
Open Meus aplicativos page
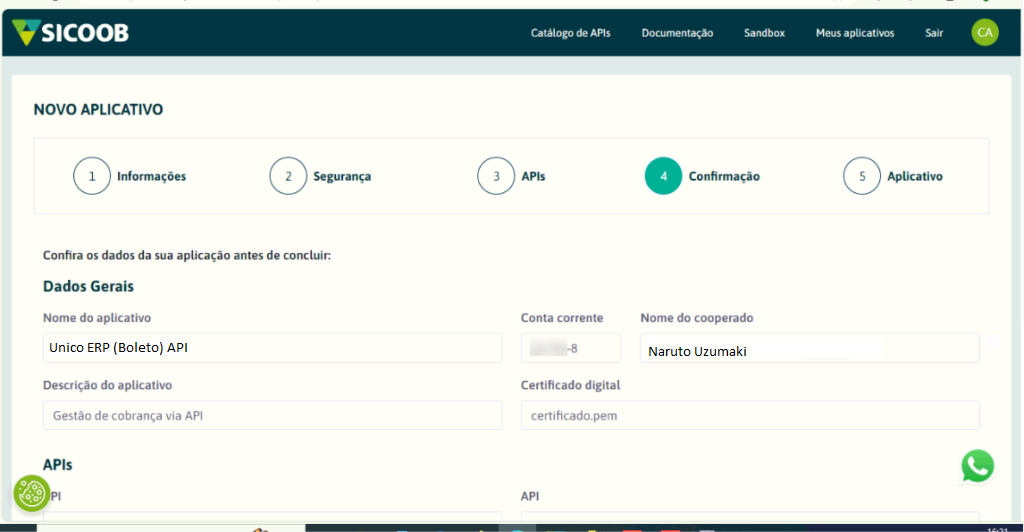[855, 33]
